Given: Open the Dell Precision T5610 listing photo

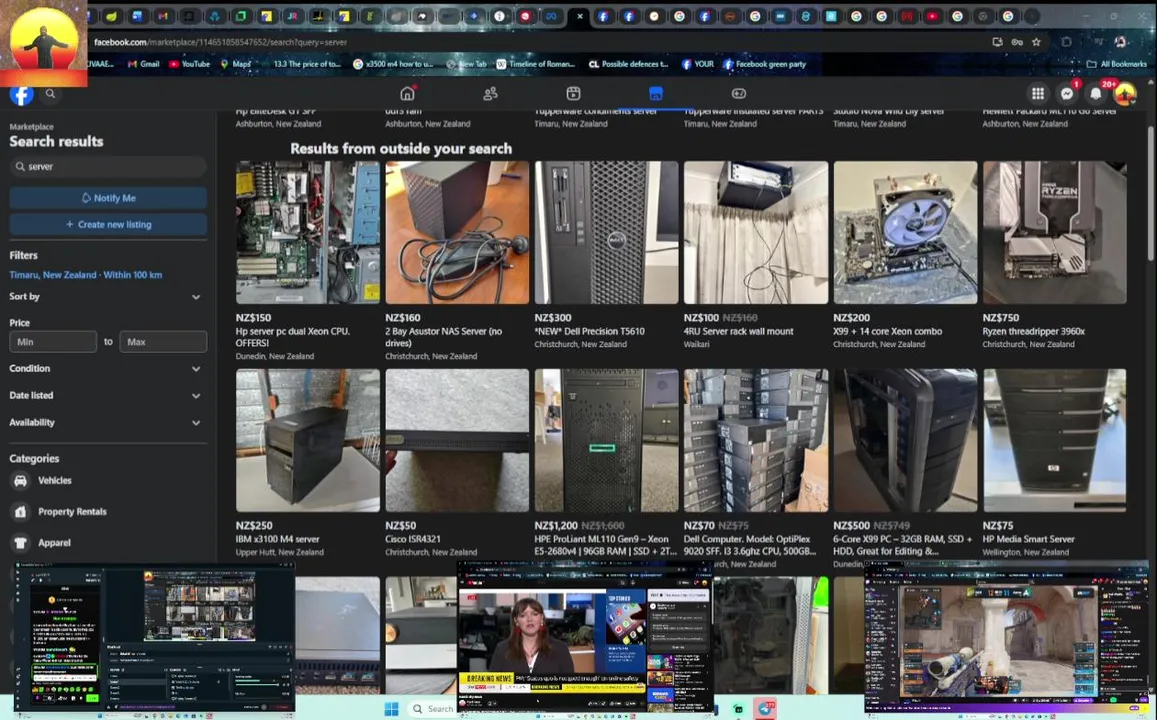Looking at the screenshot, I should point(607,232).
